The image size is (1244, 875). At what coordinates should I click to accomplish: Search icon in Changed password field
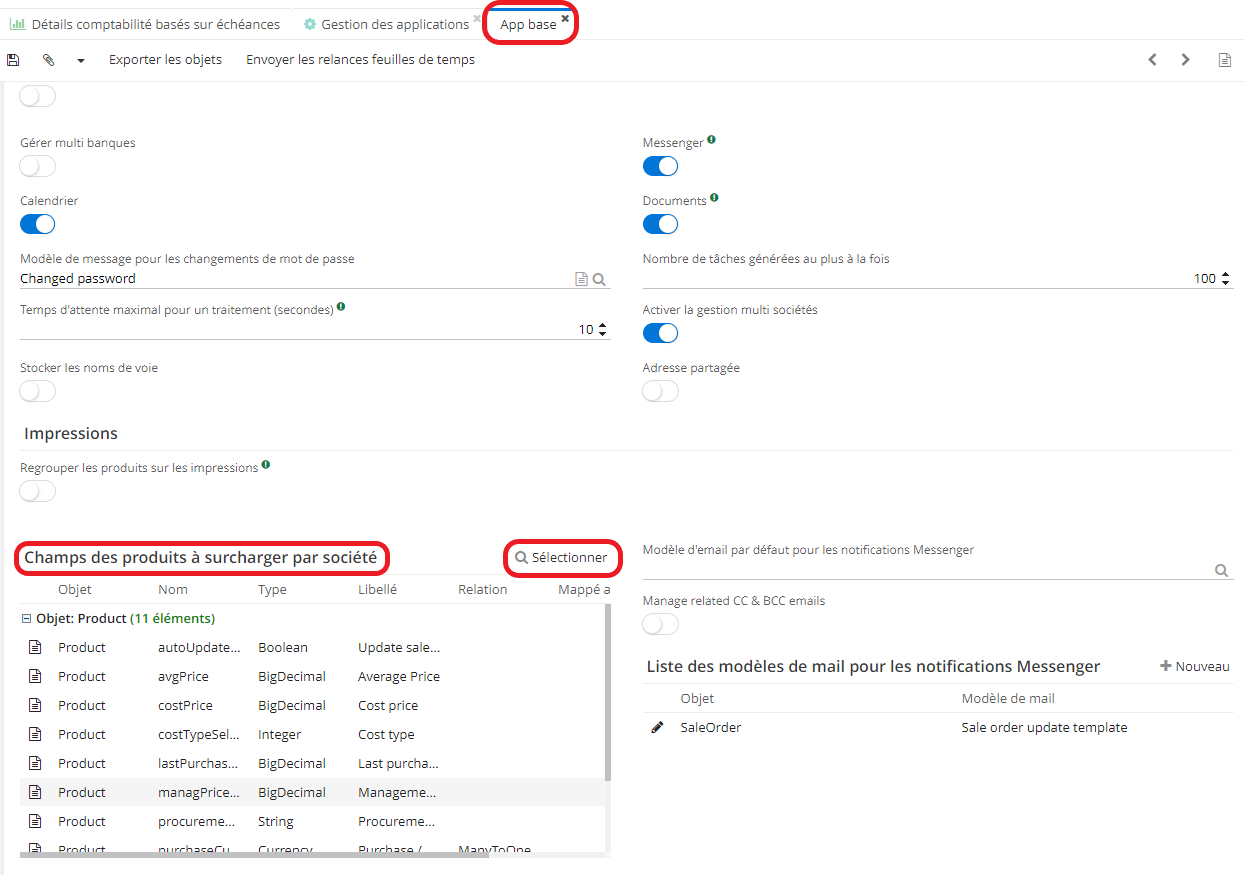[599, 280]
